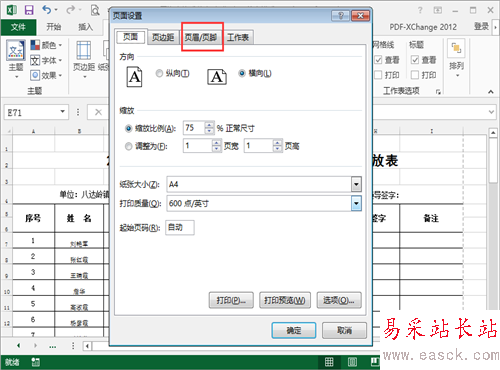Open the Arrange (排列) menu
Viewport: 500px width, 370px height.
[456, 59]
